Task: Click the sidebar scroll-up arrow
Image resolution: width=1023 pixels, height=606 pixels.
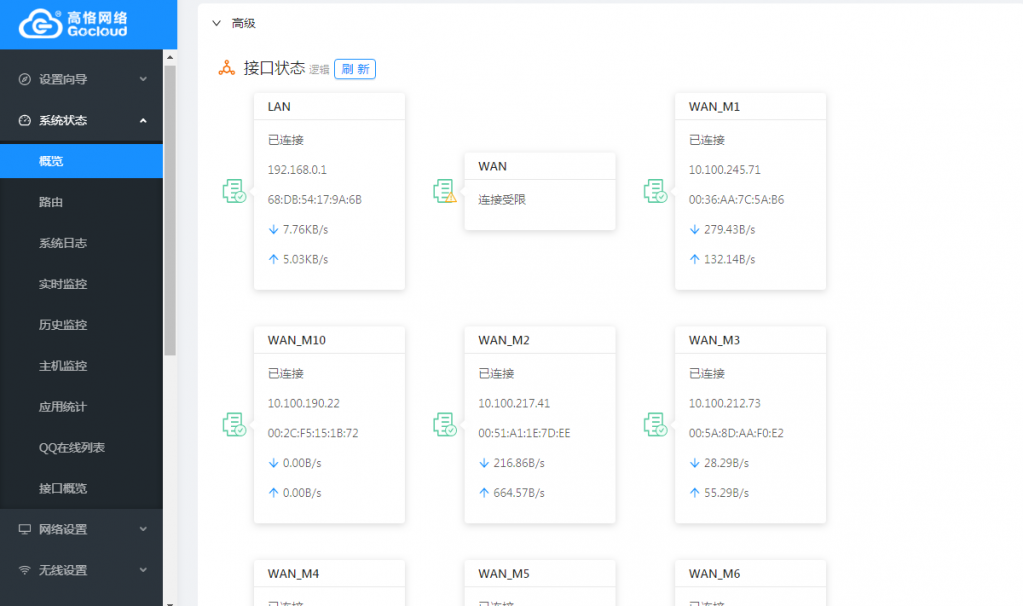Action: pyautogui.click(x=170, y=57)
